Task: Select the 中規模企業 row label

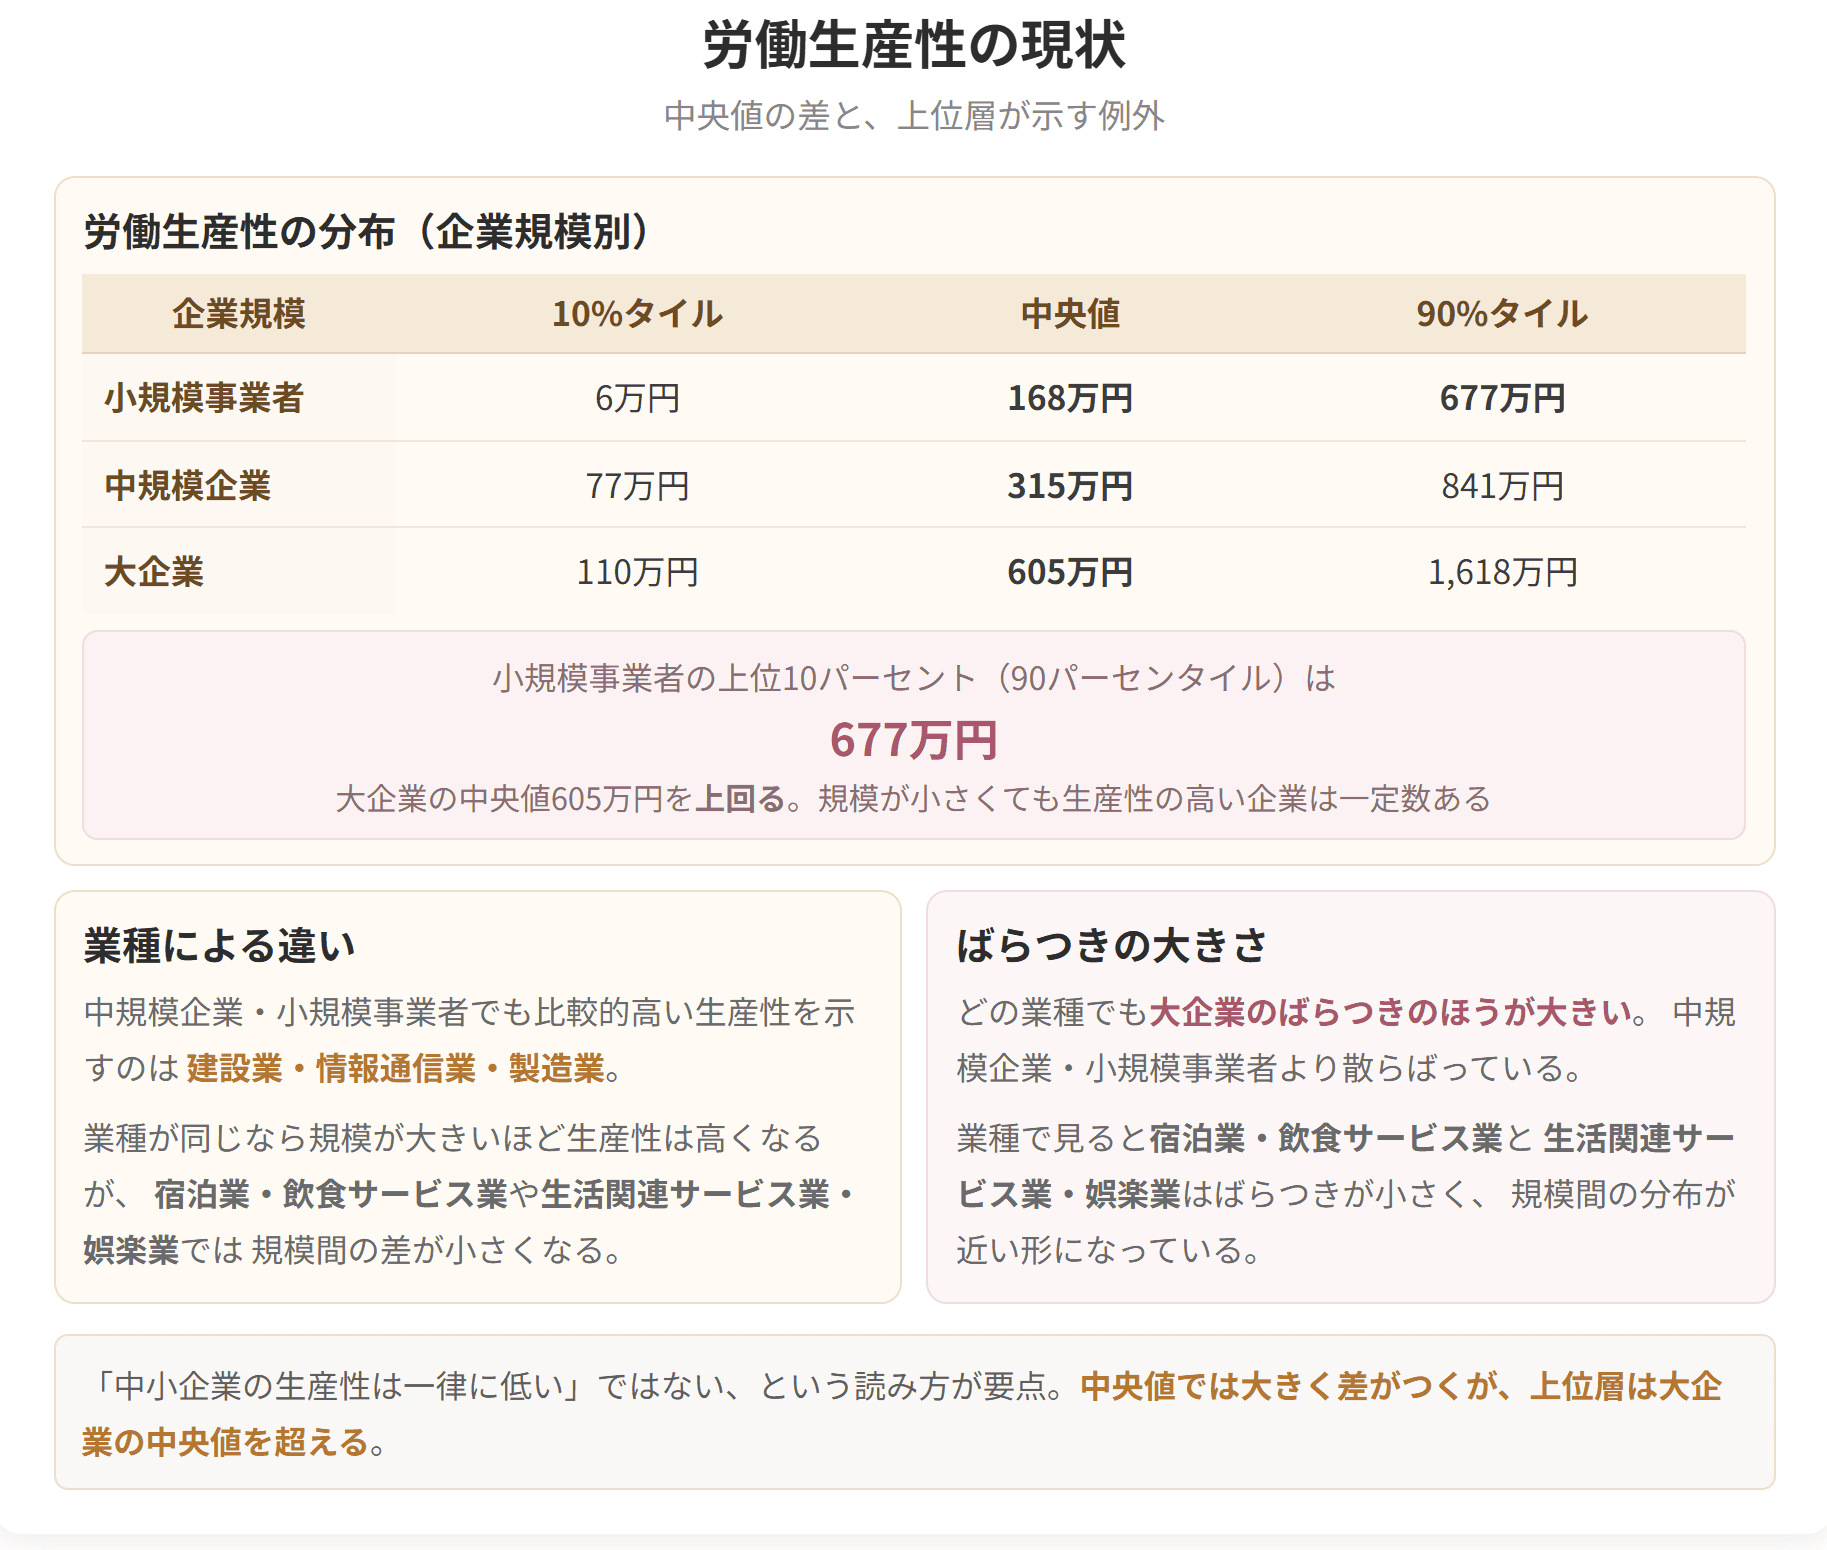Action: [x=188, y=486]
